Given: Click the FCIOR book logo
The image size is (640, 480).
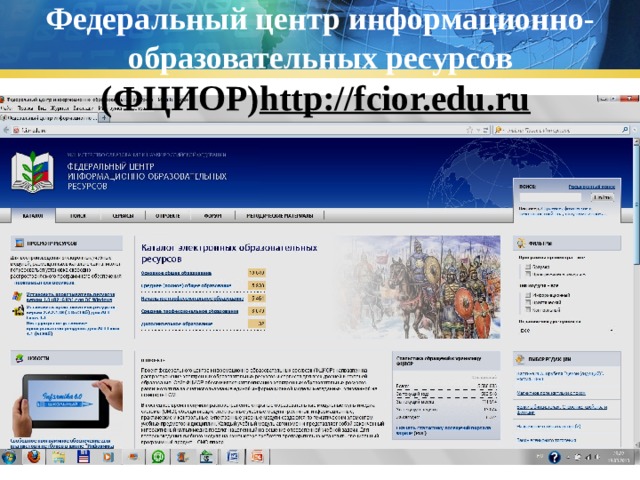Looking at the screenshot, I should pyautogui.click(x=32, y=172).
